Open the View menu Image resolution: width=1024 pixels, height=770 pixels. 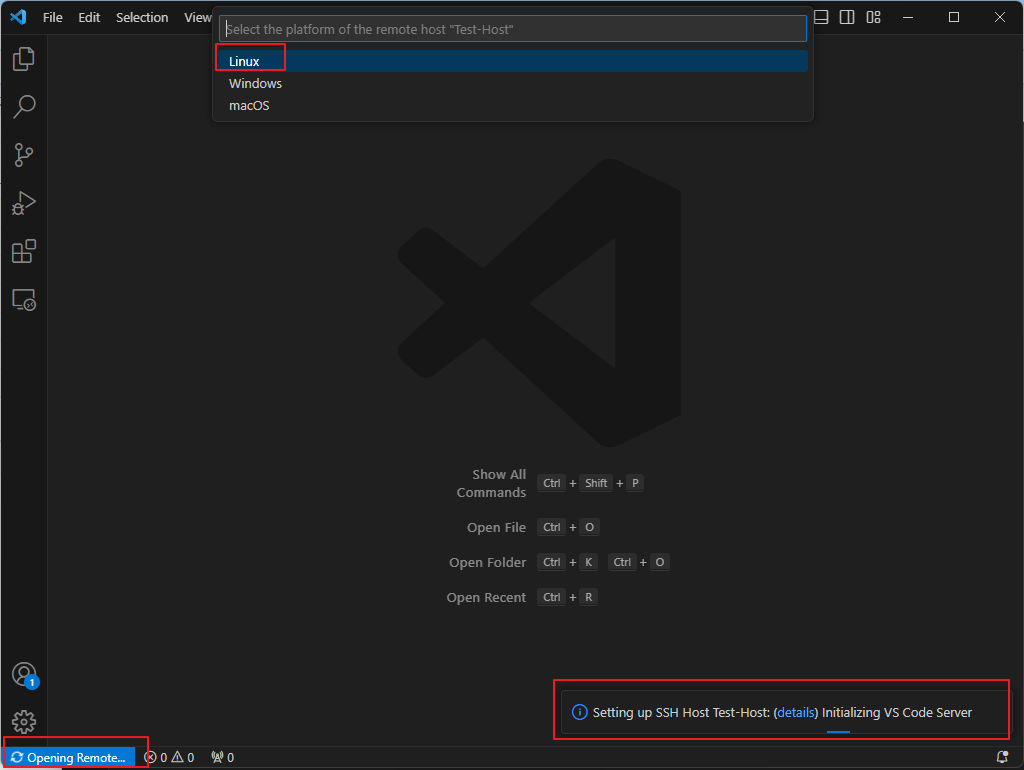tap(197, 18)
